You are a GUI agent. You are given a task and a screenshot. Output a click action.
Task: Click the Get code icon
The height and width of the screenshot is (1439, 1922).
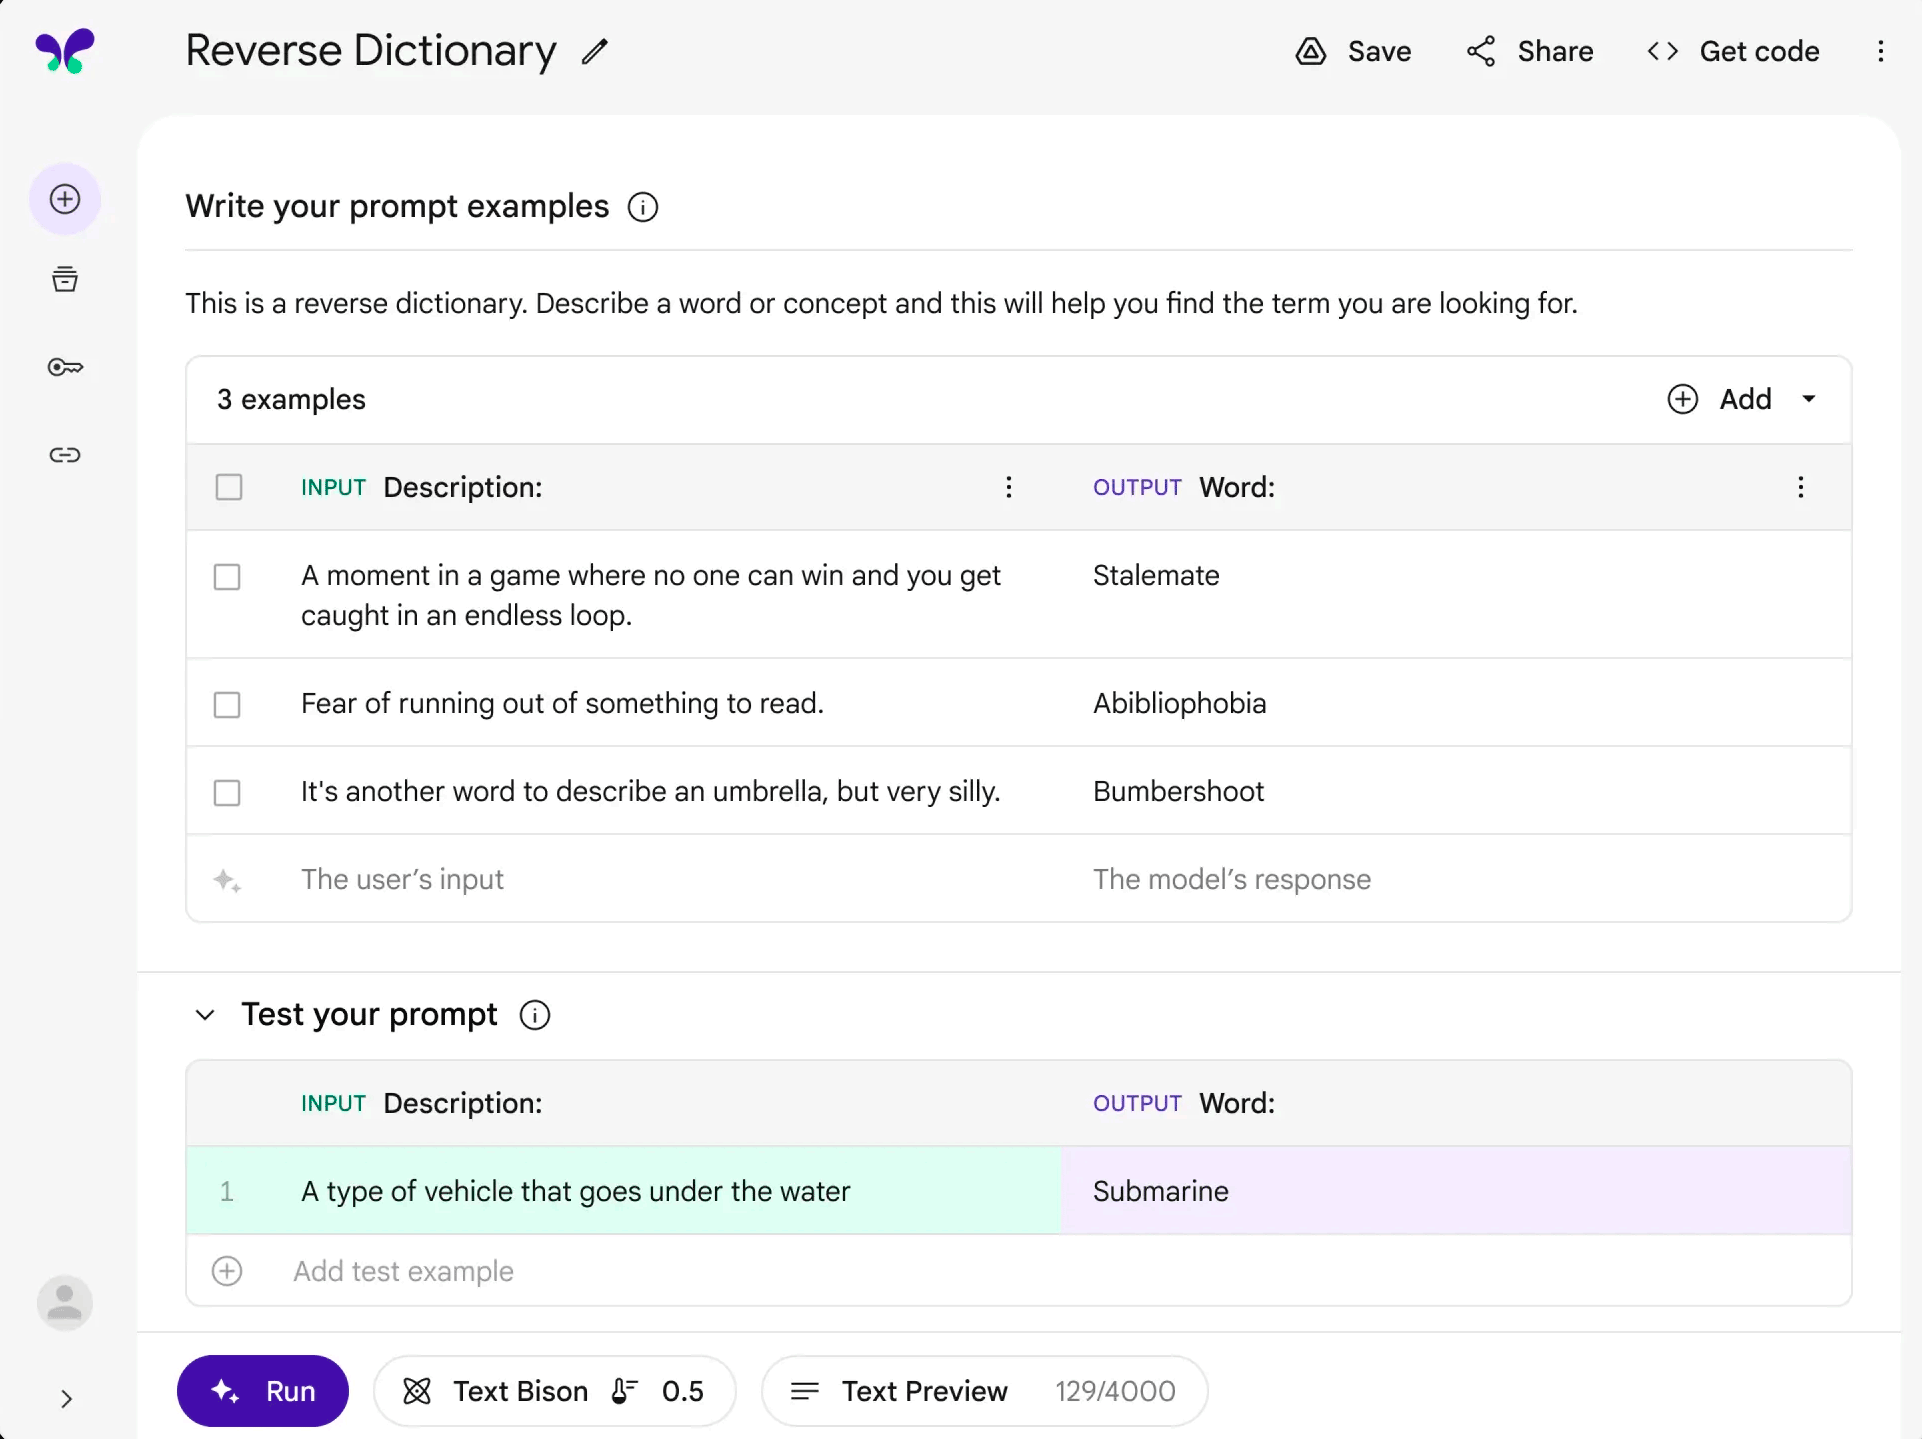pyautogui.click(x=1665, y=50)
